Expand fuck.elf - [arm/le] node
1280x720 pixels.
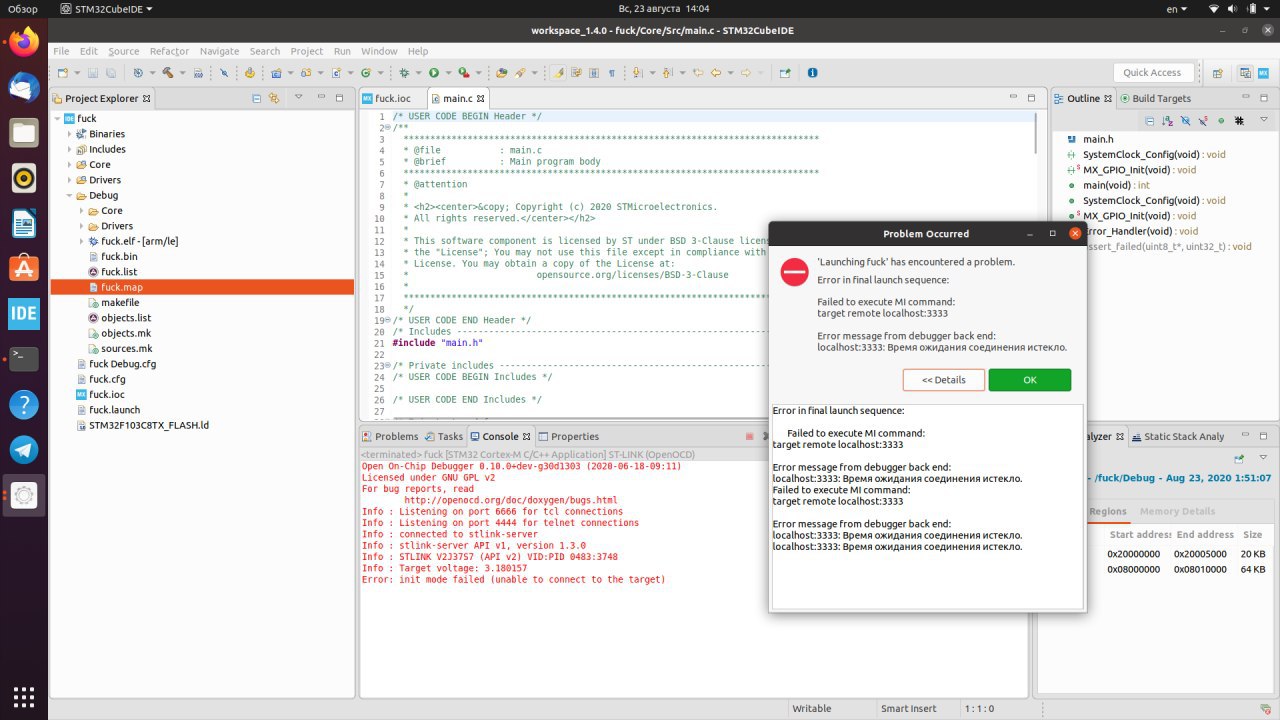82,242
